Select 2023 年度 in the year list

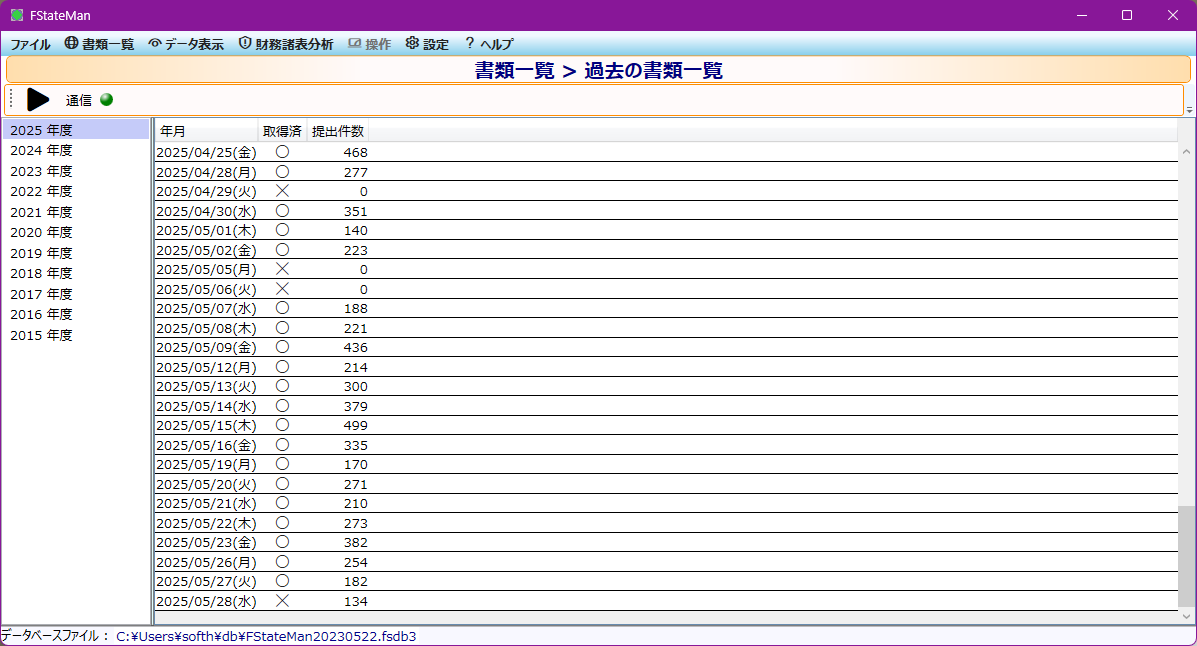point(76,171)
